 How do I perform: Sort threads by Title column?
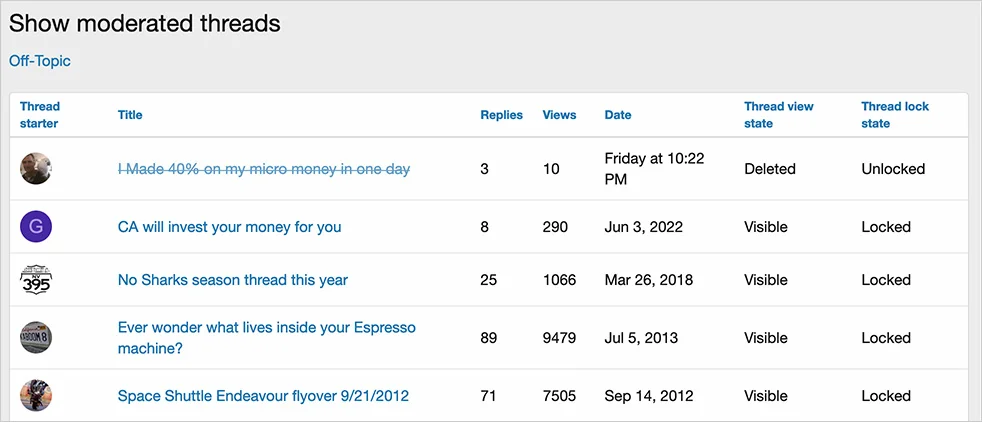pyautogui.click(x=130, y=115)
